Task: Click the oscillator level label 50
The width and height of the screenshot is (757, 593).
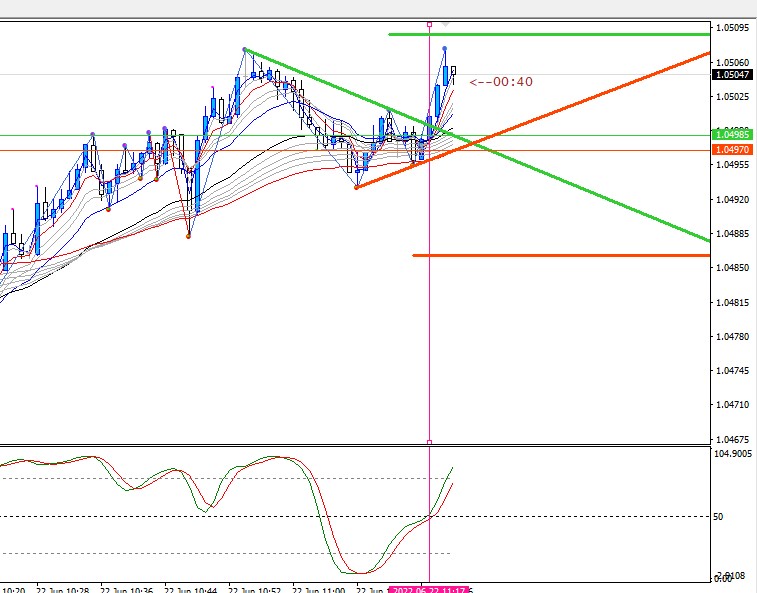Action: coord(718,517)
